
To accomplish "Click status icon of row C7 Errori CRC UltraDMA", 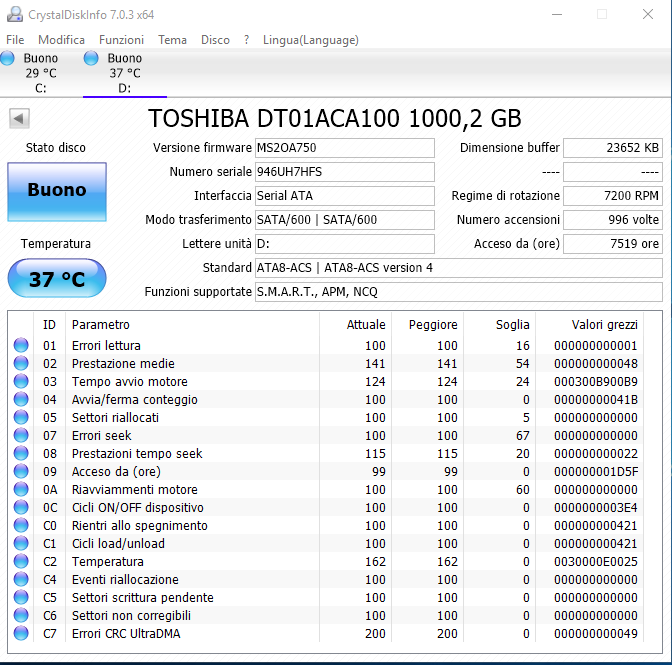I will [x=21, y=633].
